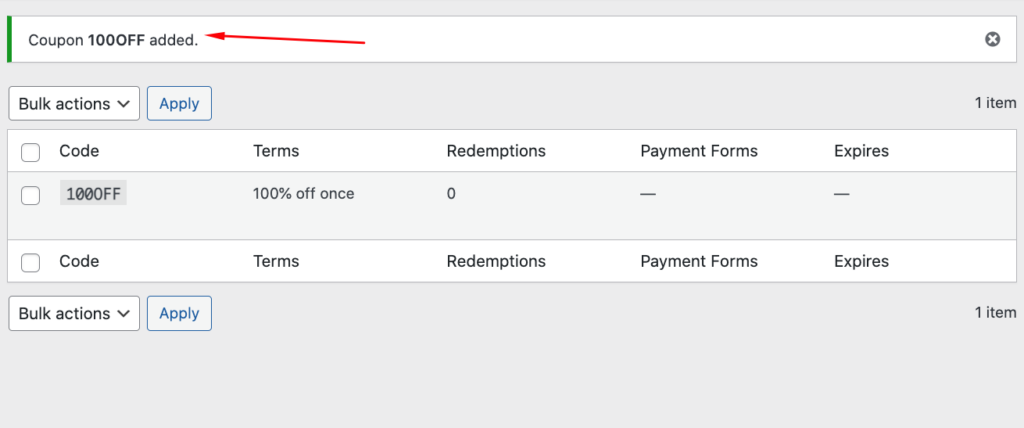
Task: Expand the Bulk actions dropdown below the table
Action: click(74, 313)
